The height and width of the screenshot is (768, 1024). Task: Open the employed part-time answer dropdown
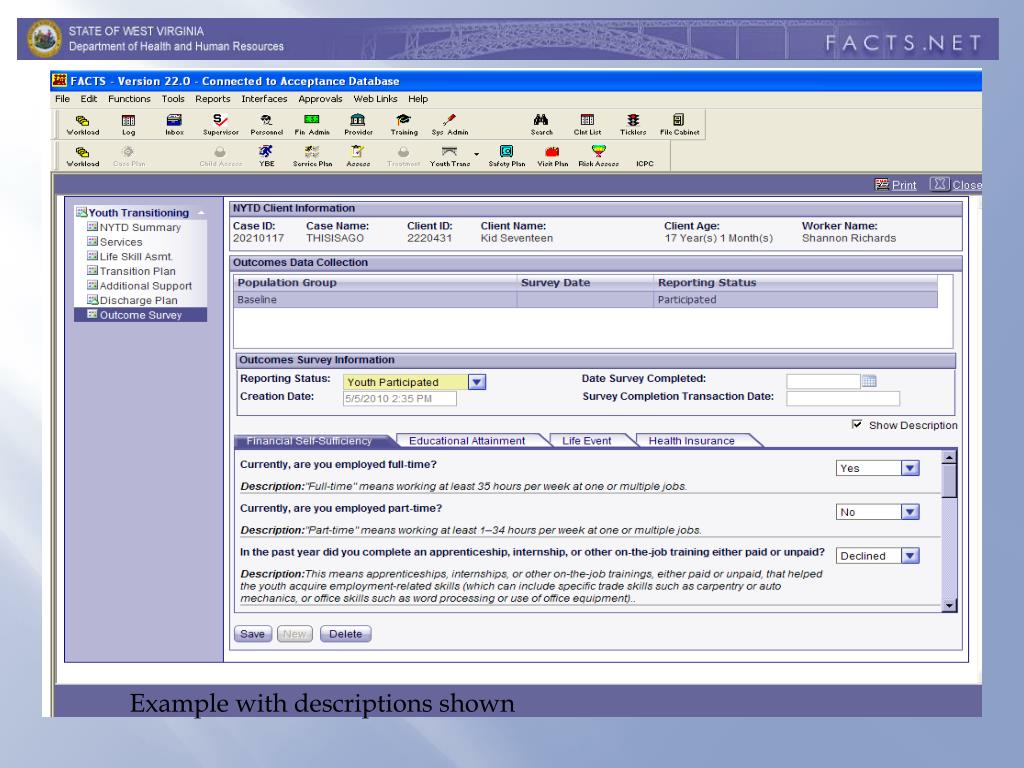click(x=910, y=511)
